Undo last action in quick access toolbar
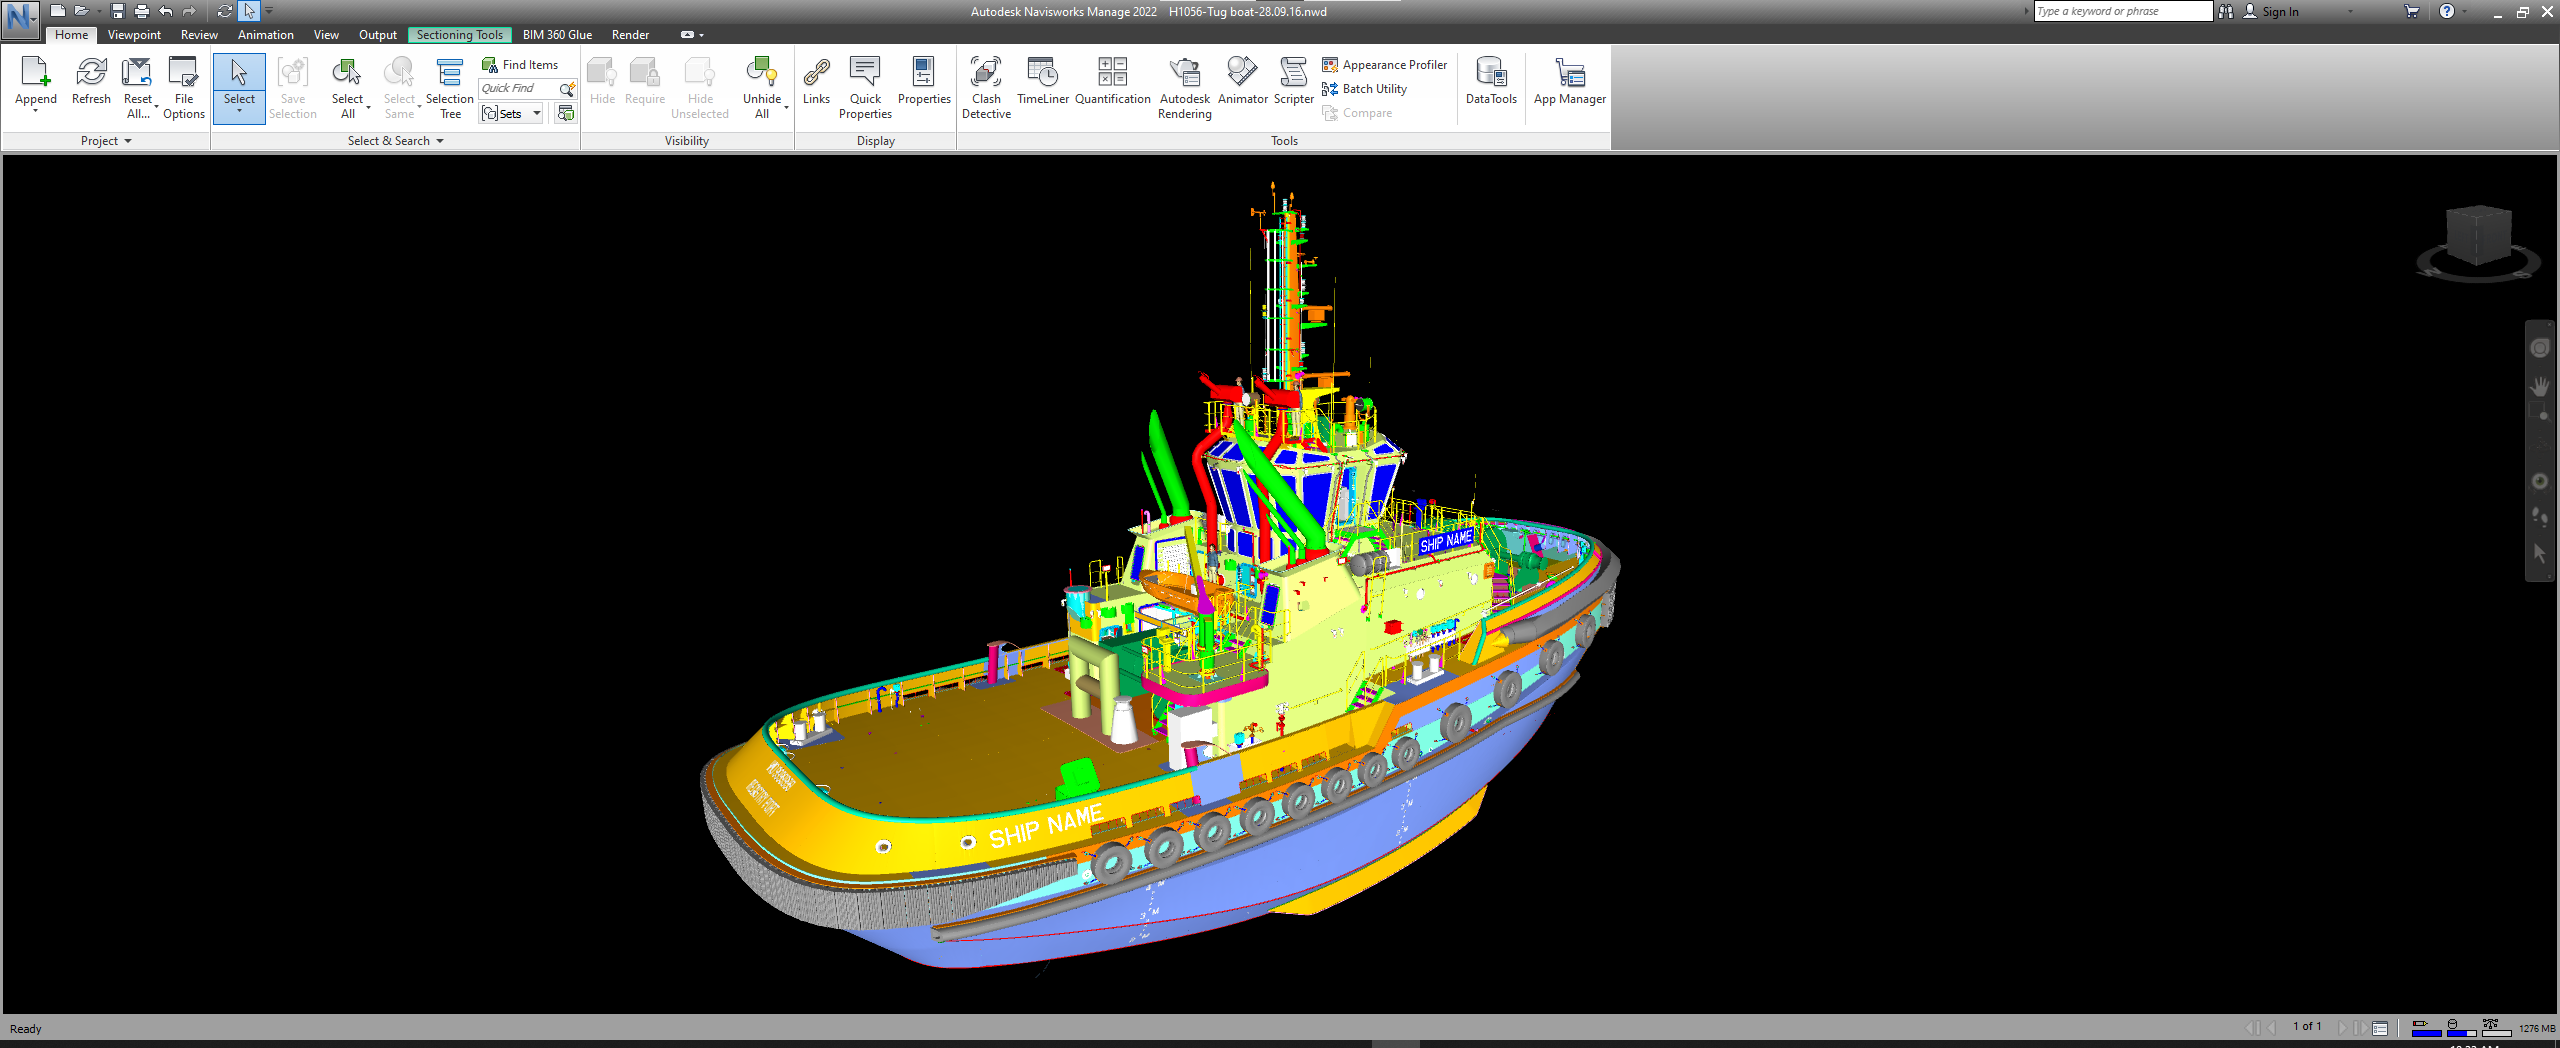 click(165, 11)
